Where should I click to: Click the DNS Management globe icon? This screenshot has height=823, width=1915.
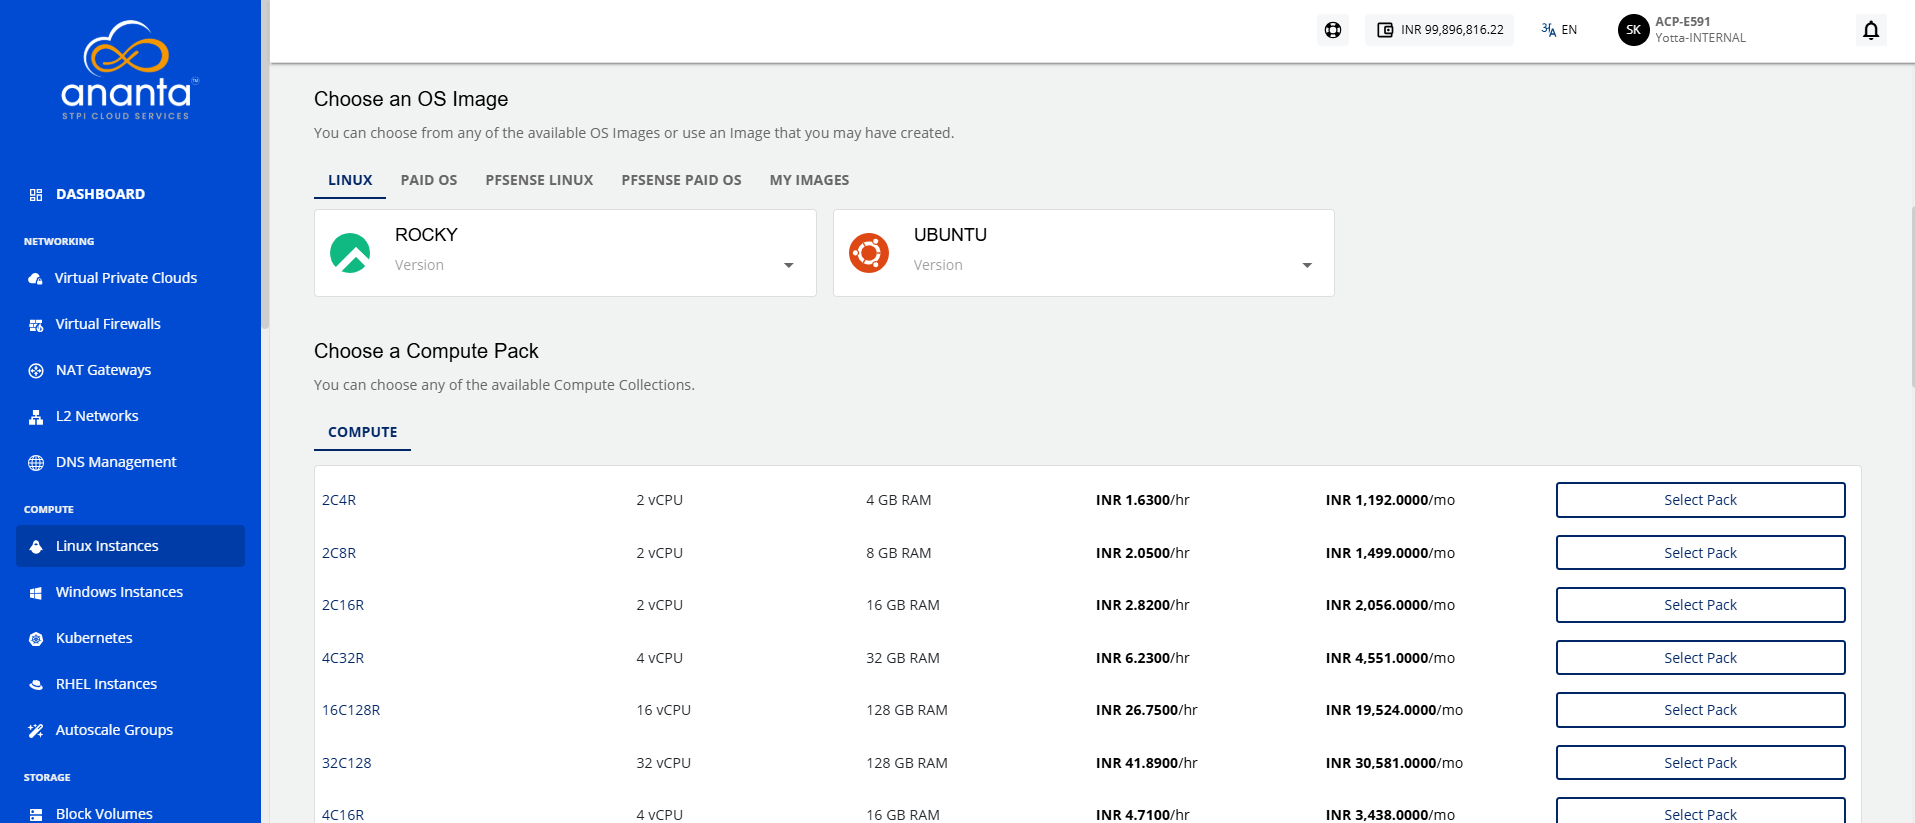[36, 463]
